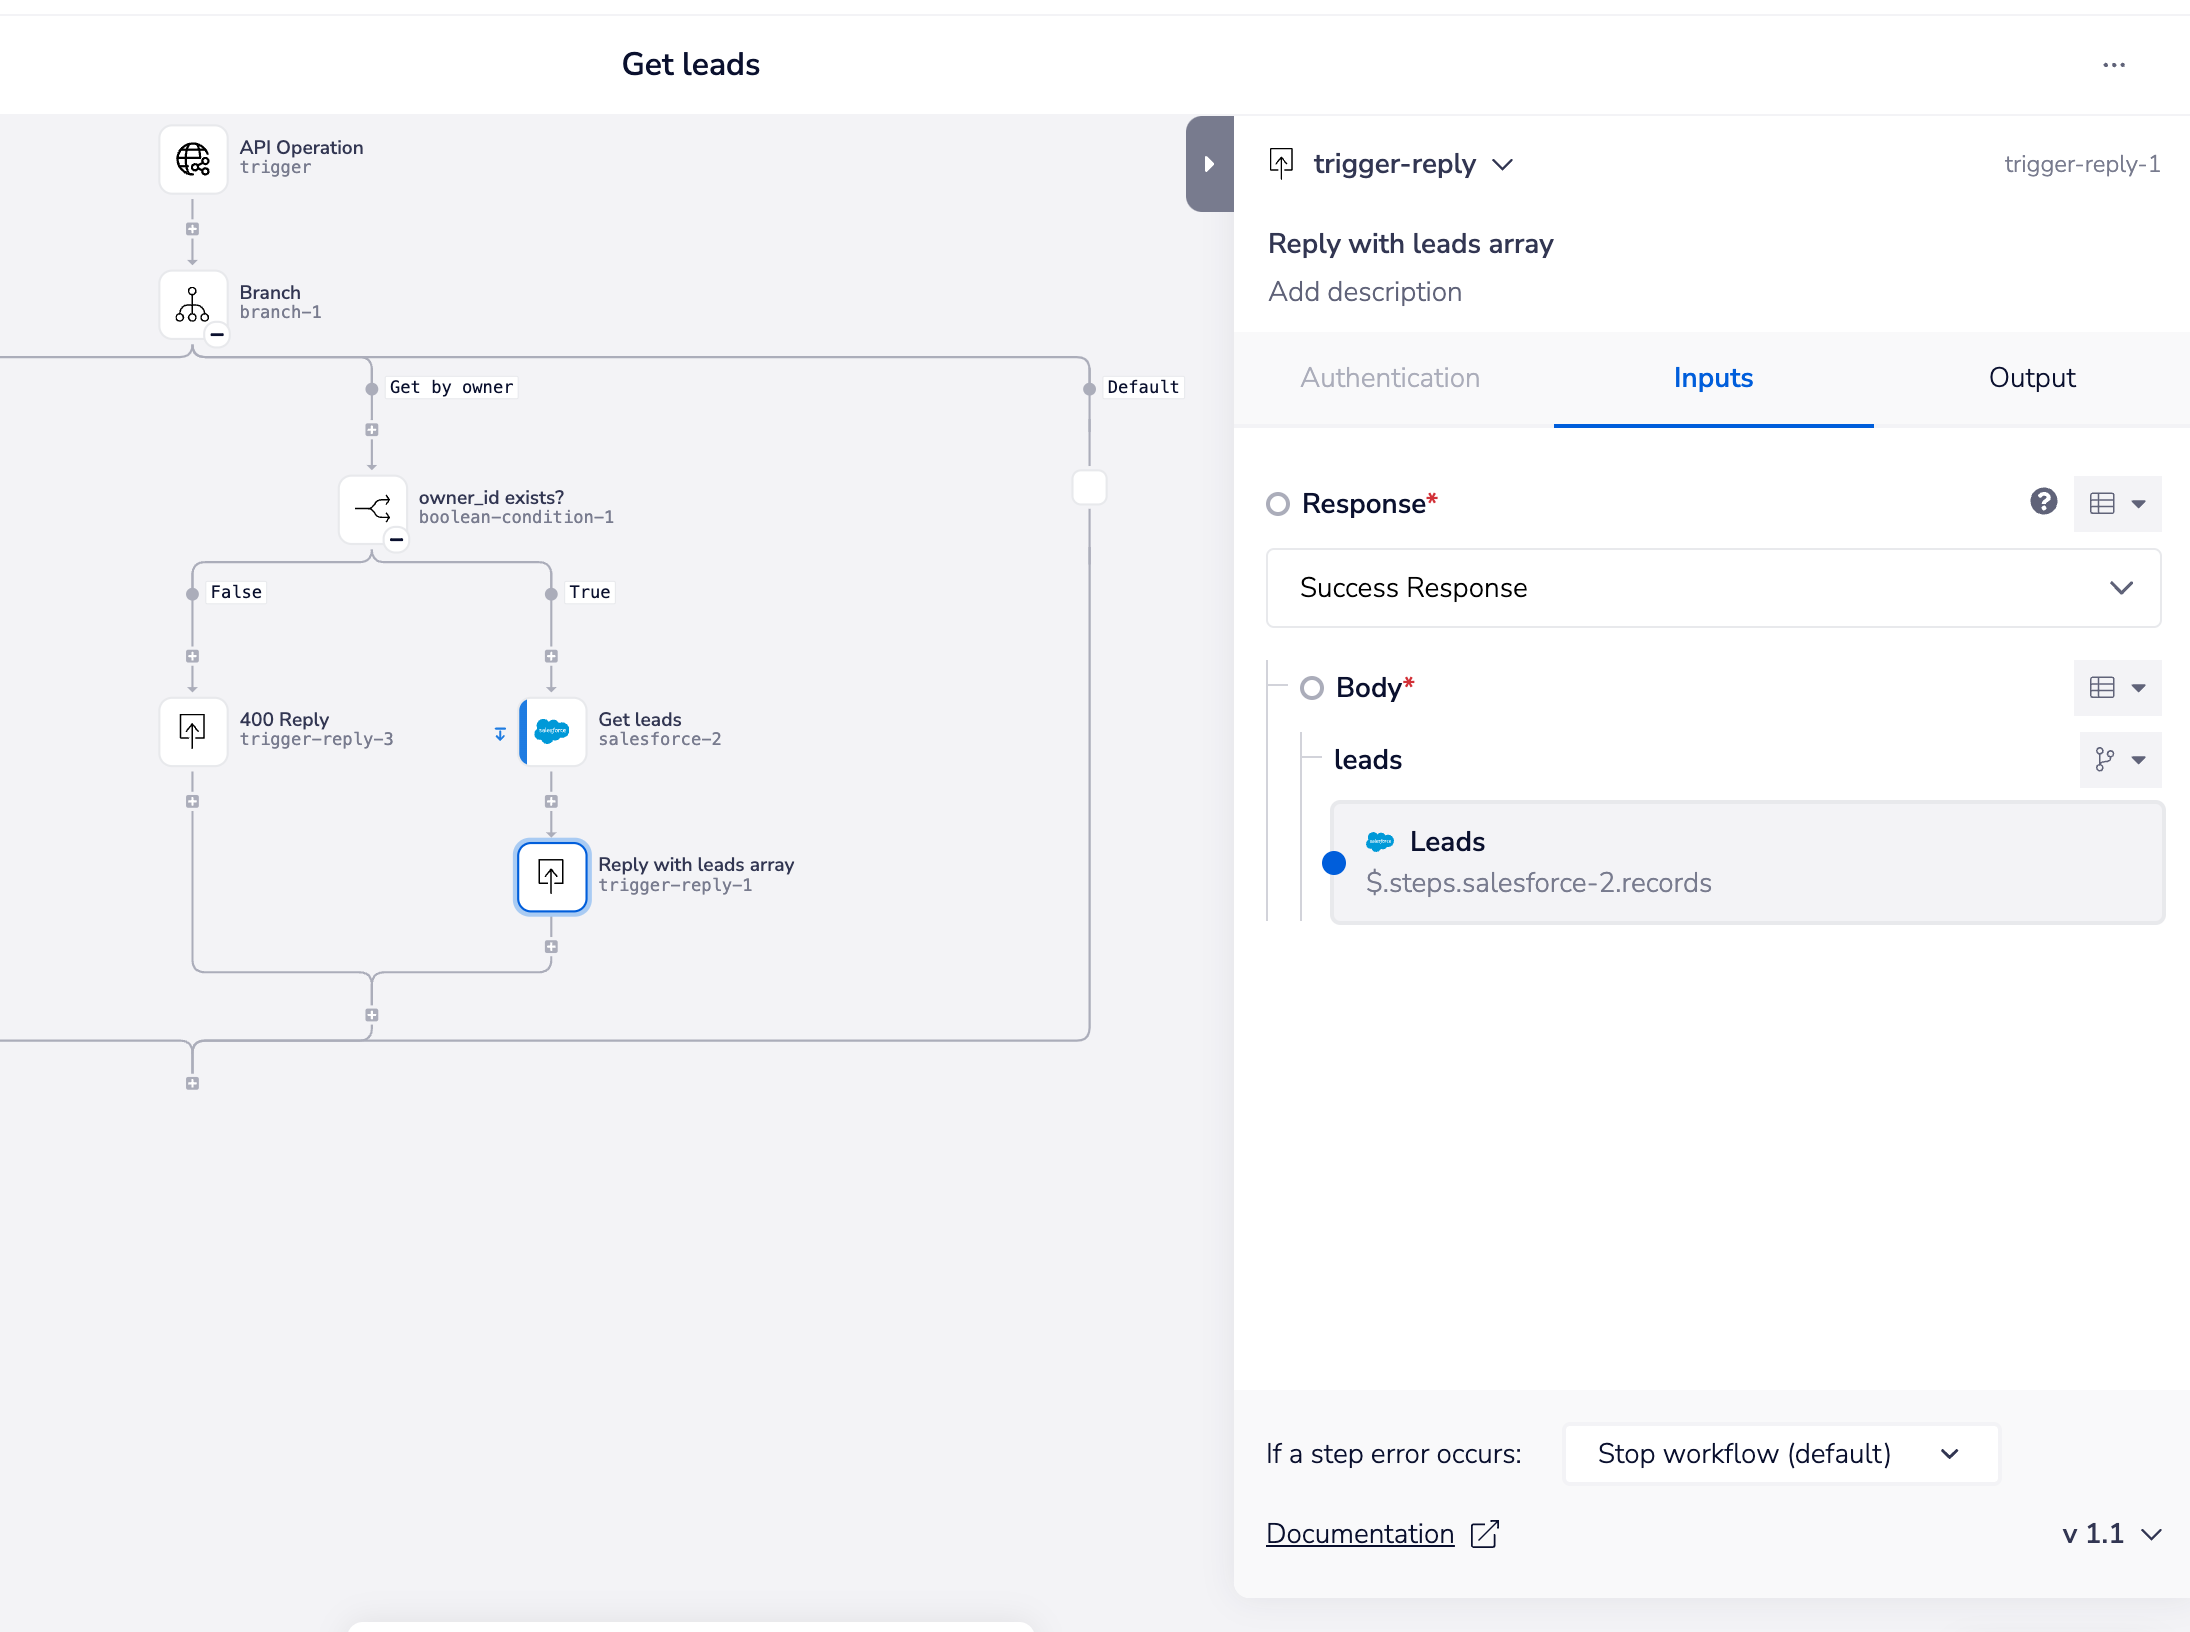Open the Documentation link
Image resolution: width=2190 pixels, height=1632 pixels.
pos(1360,1534)
